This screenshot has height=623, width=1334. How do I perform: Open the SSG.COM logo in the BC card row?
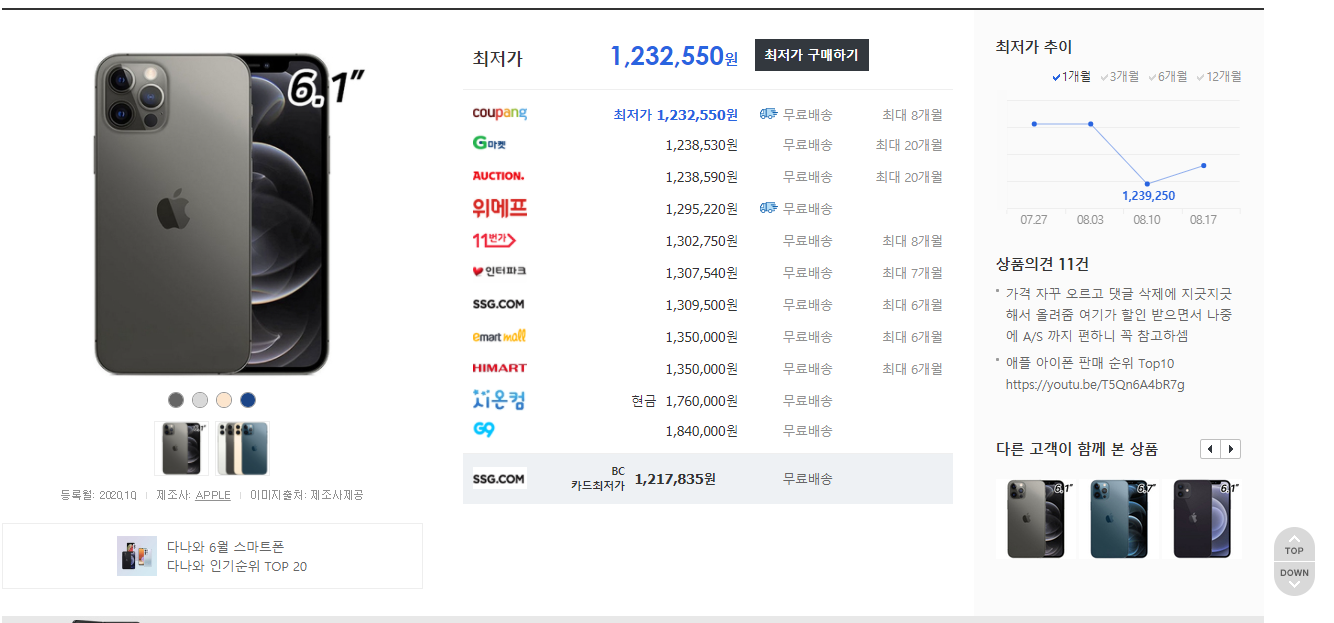point(499,478)
